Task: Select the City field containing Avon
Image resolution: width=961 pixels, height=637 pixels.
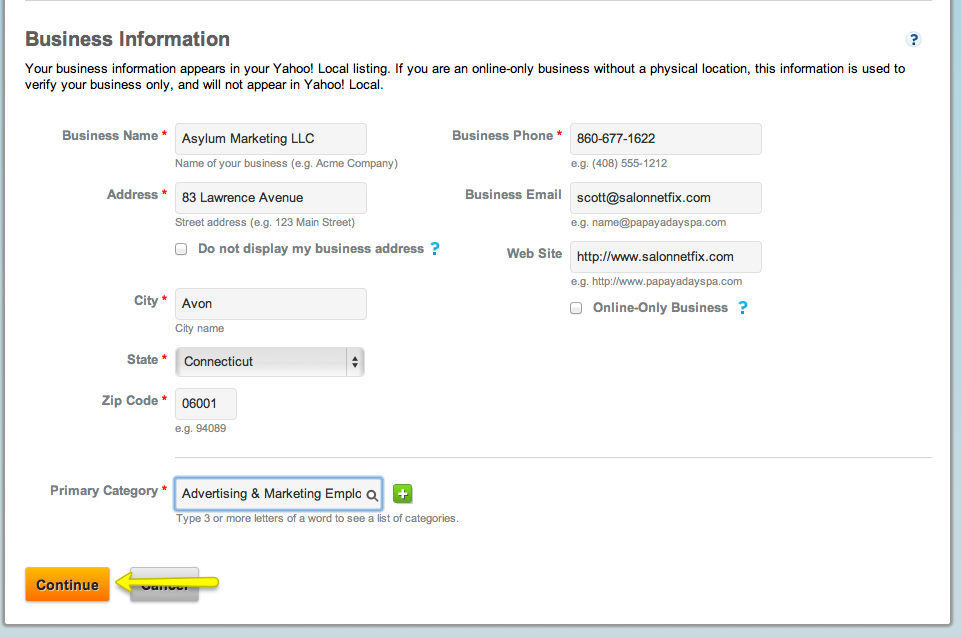Action: [x=270, y=304]
